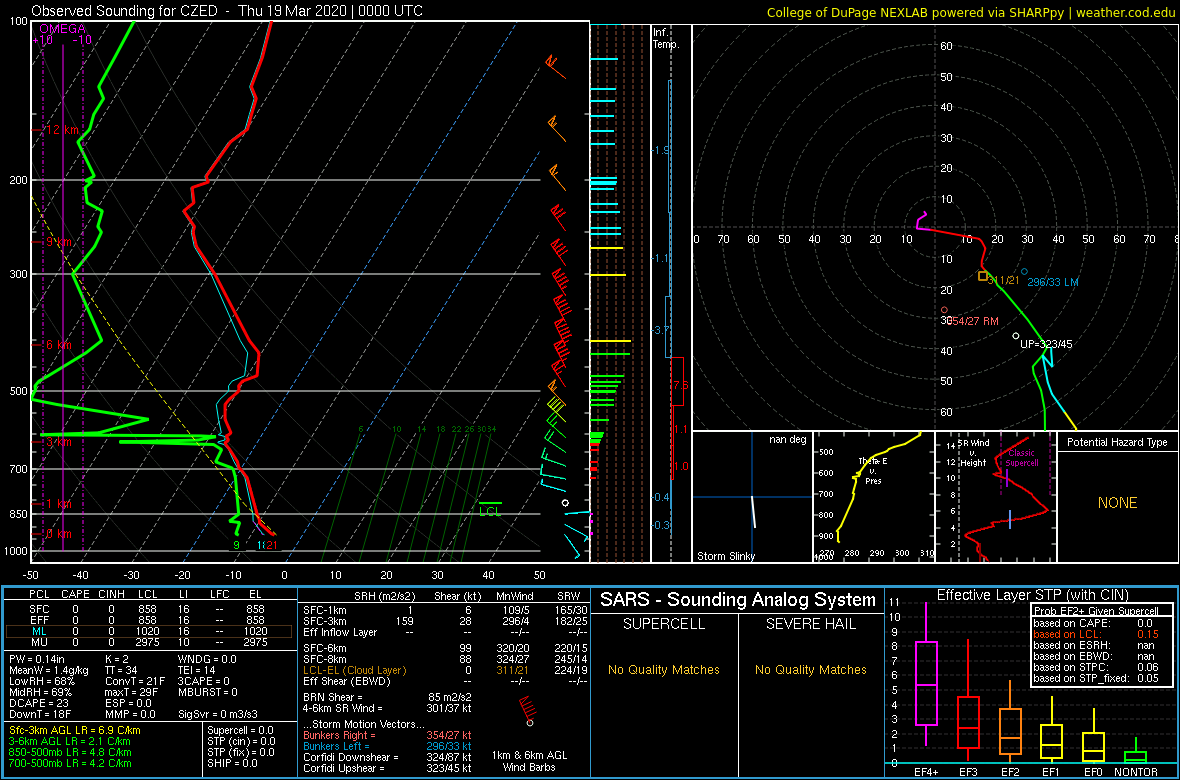
Task: Click the CAPE column header
Action: [75, 595]
